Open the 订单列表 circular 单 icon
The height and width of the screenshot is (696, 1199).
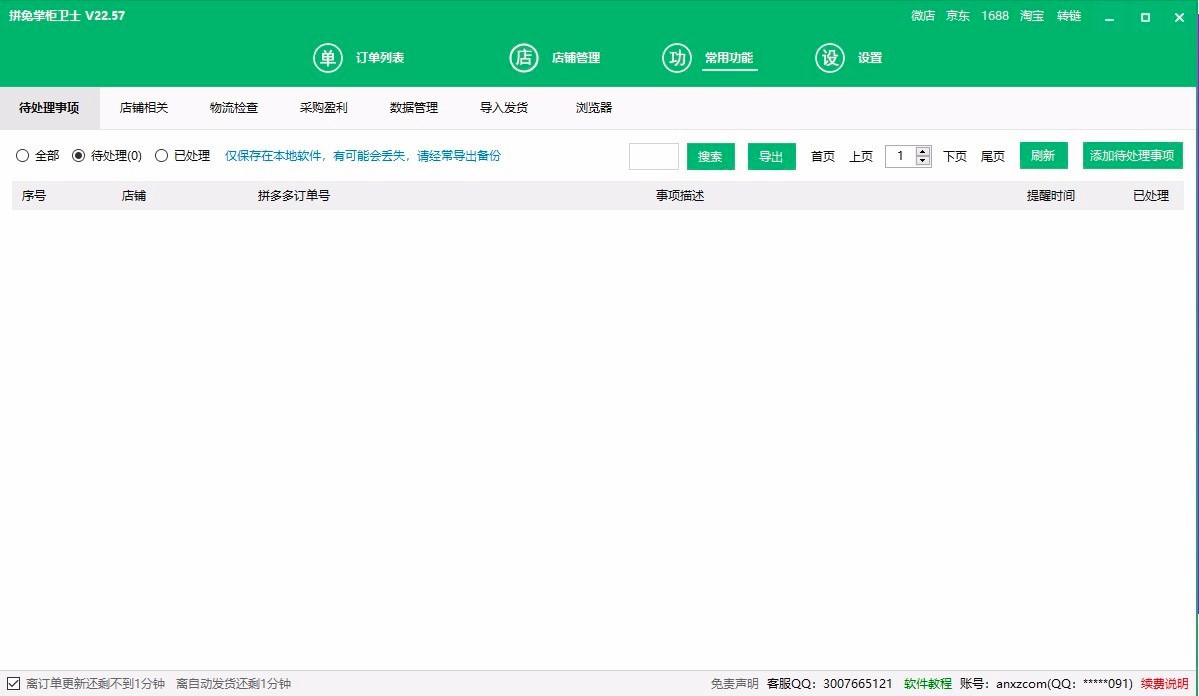327,58
